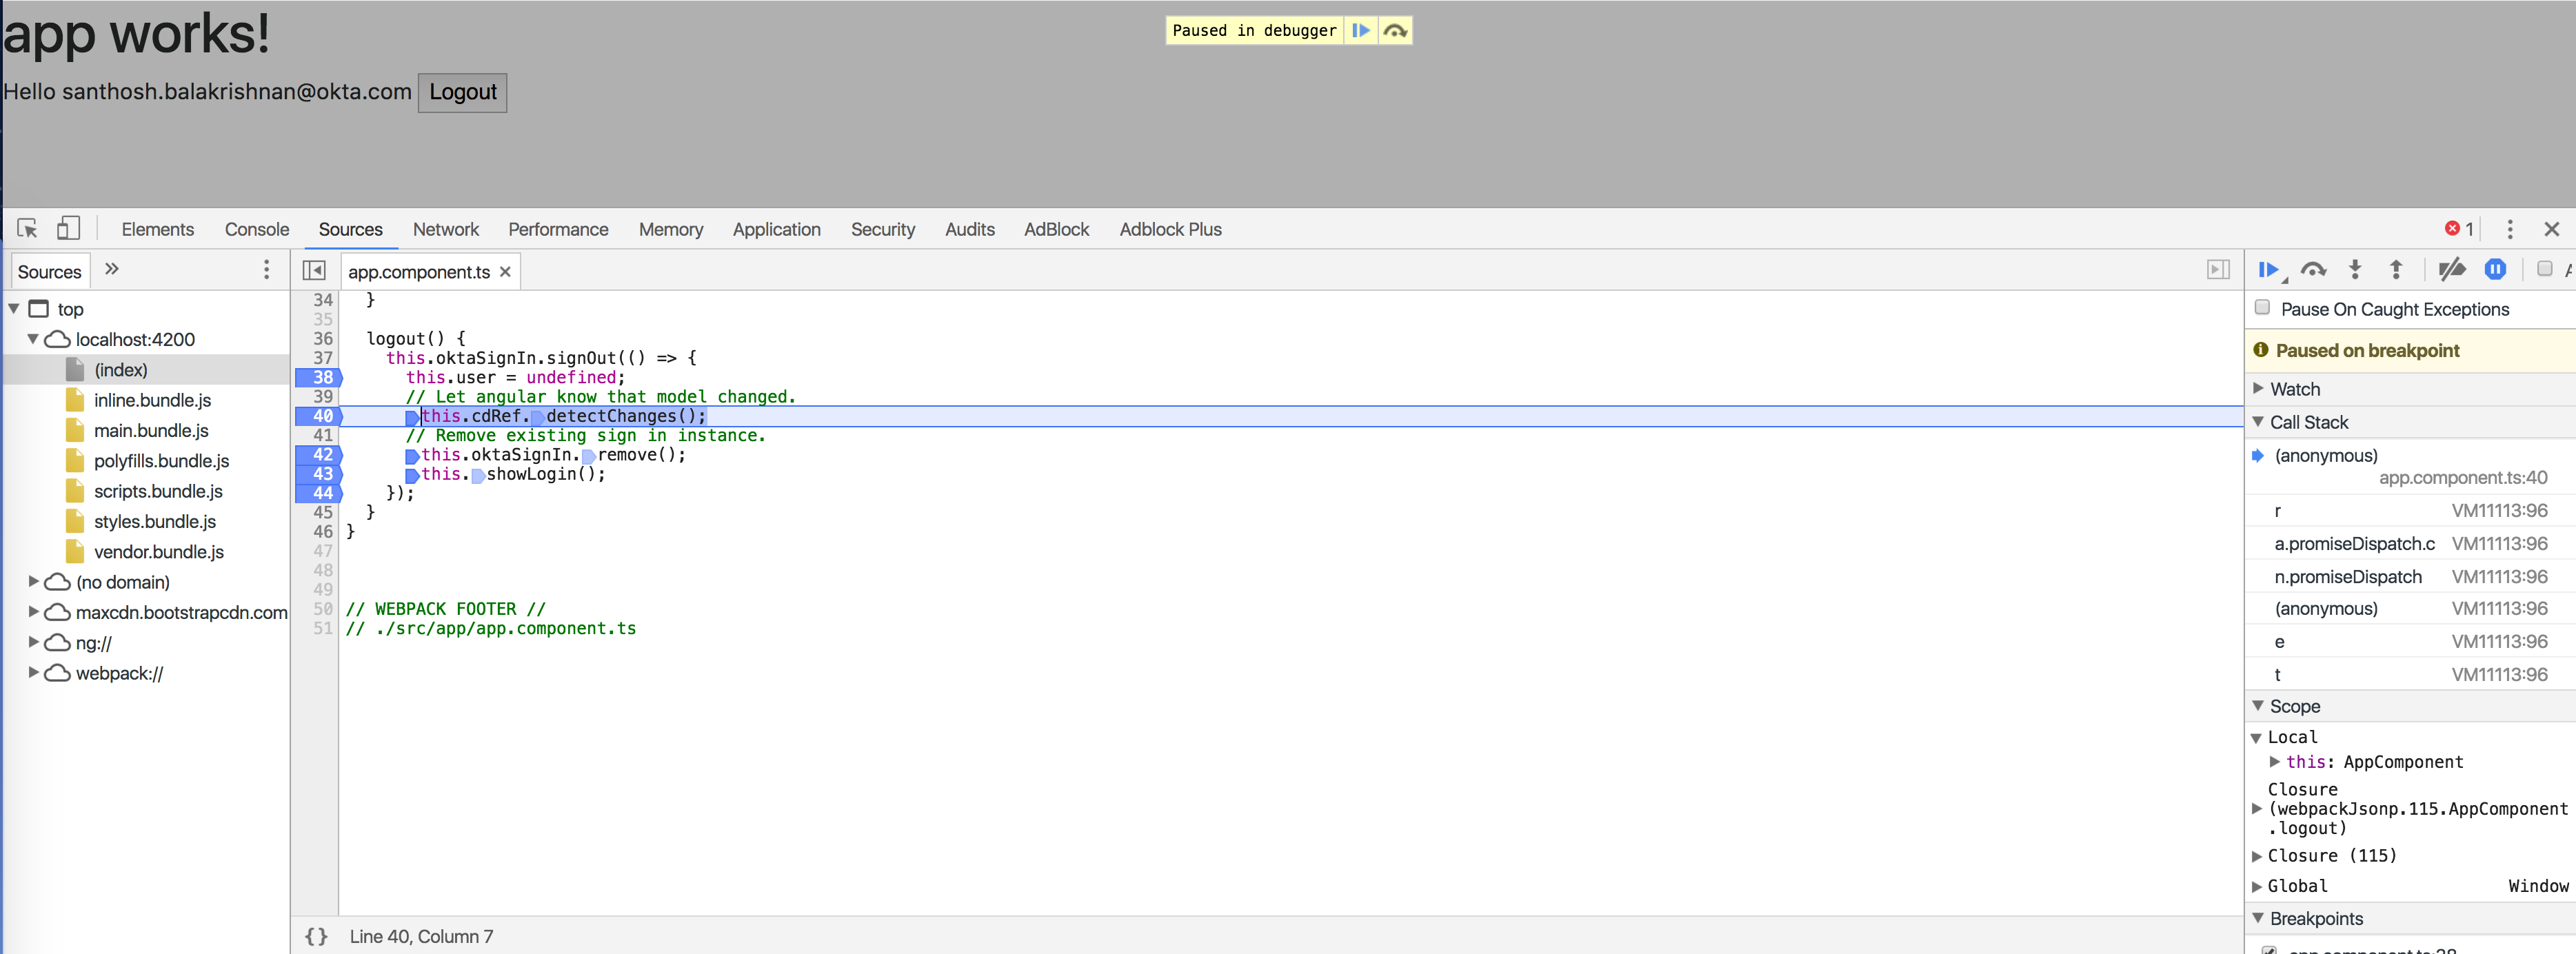The image size is (2576, 954).
Task: Click the Logout button
Action: [x=462, y=92]
